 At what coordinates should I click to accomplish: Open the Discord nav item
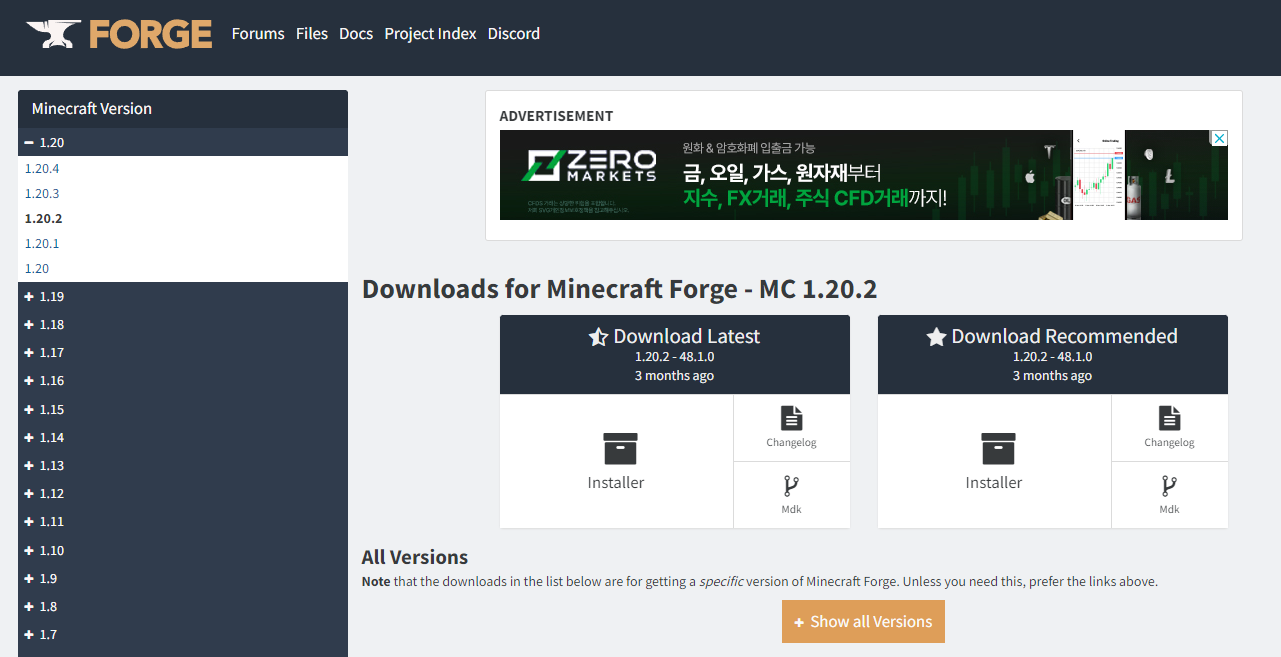(x=514, y=34)
